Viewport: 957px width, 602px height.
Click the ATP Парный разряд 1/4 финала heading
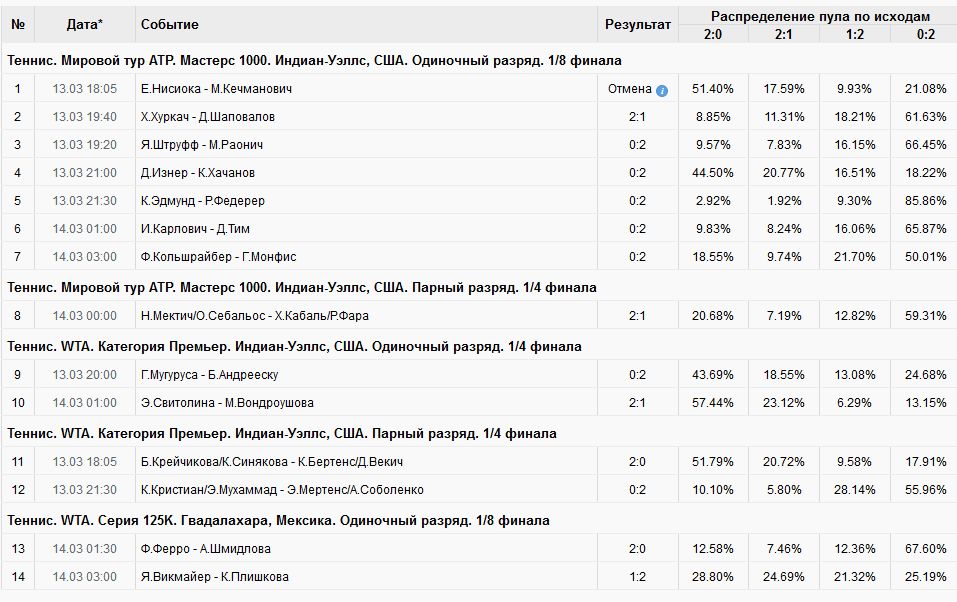click(302, 287)
